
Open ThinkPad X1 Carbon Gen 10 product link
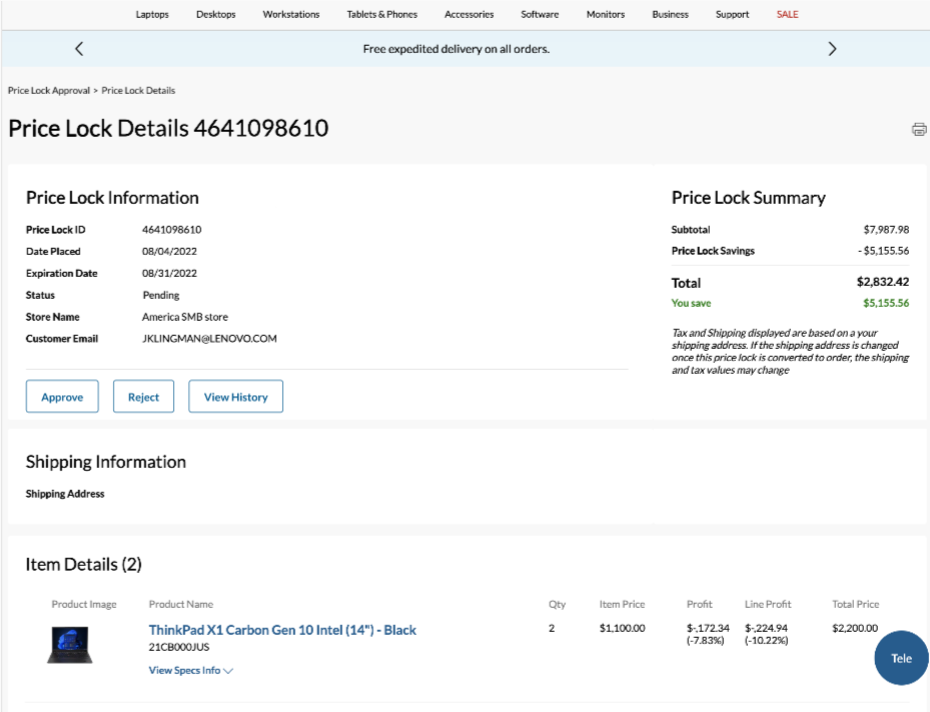click(282, 630)
